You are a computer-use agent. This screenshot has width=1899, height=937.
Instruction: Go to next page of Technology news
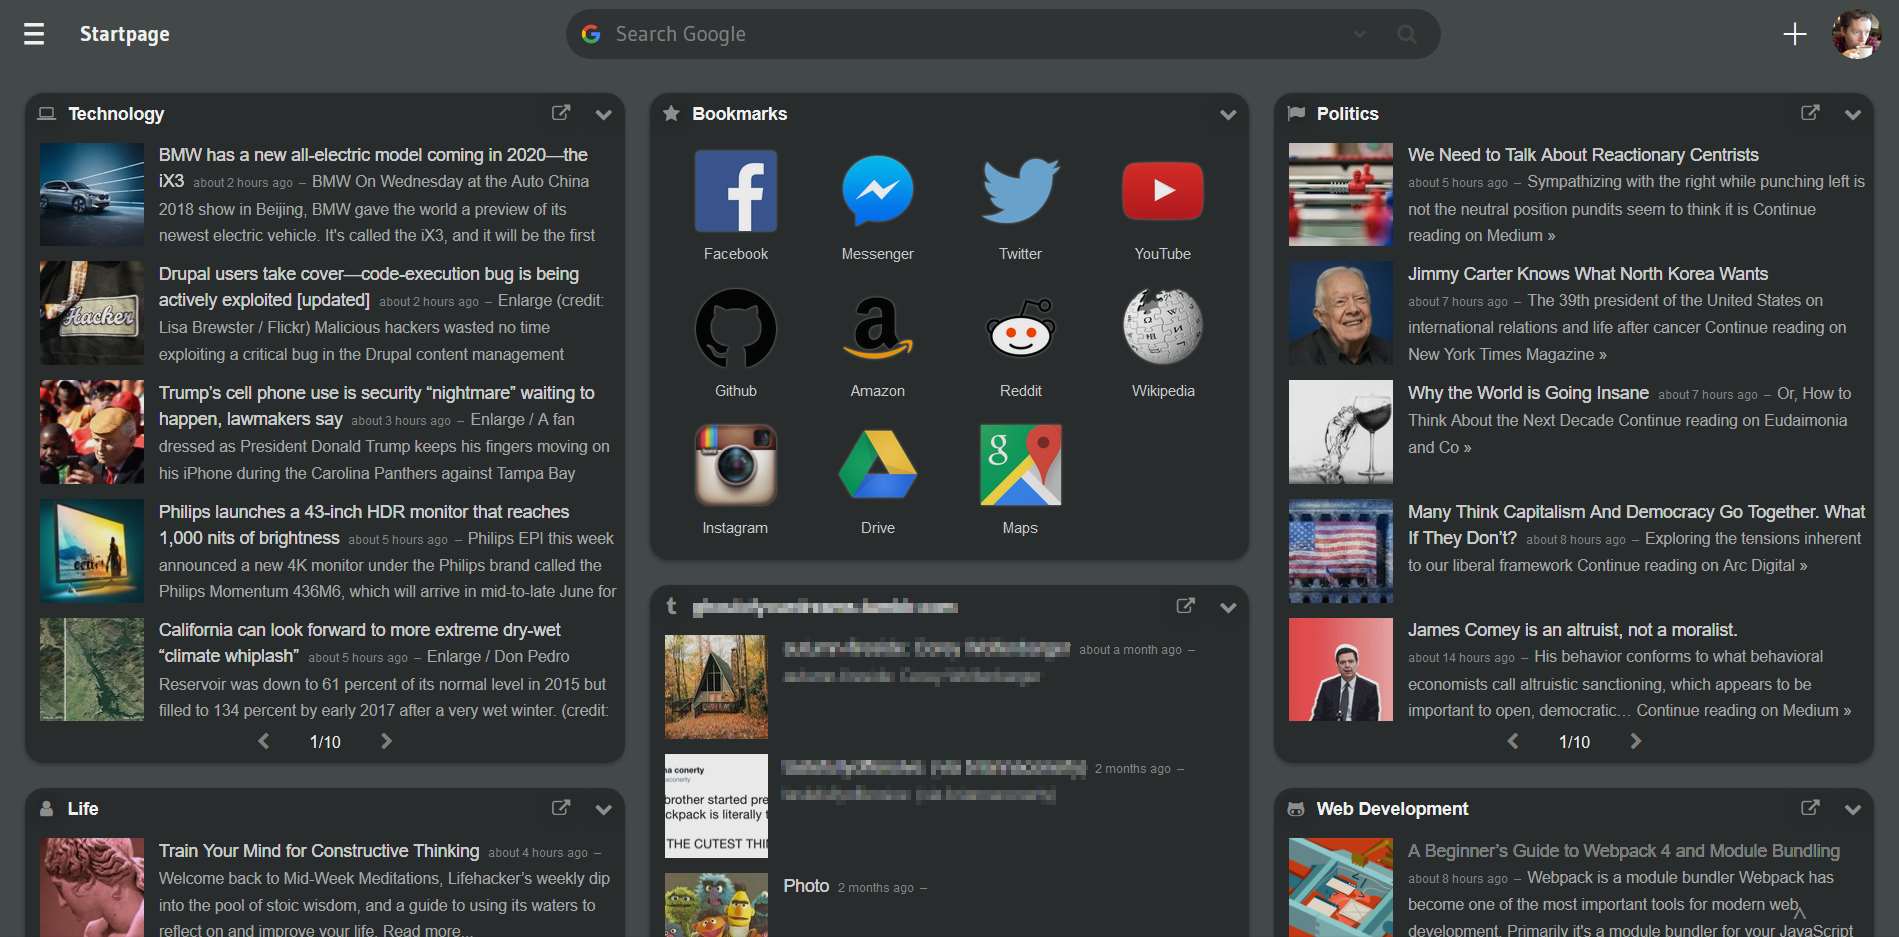coord(386,741)
